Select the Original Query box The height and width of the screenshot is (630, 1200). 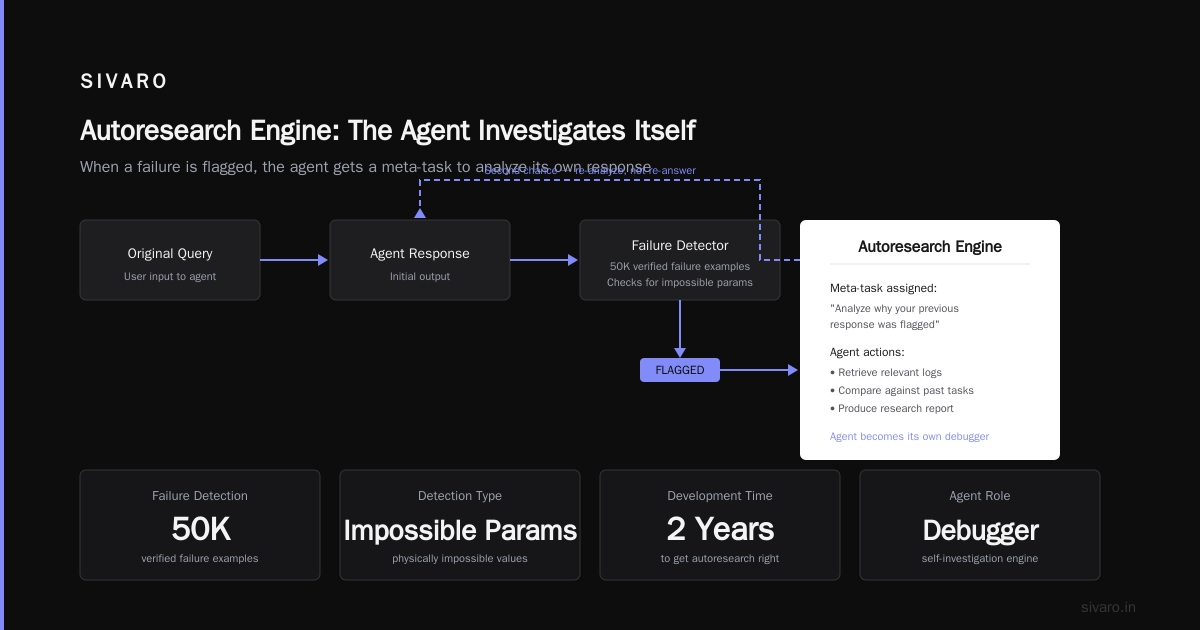(170, 260)
